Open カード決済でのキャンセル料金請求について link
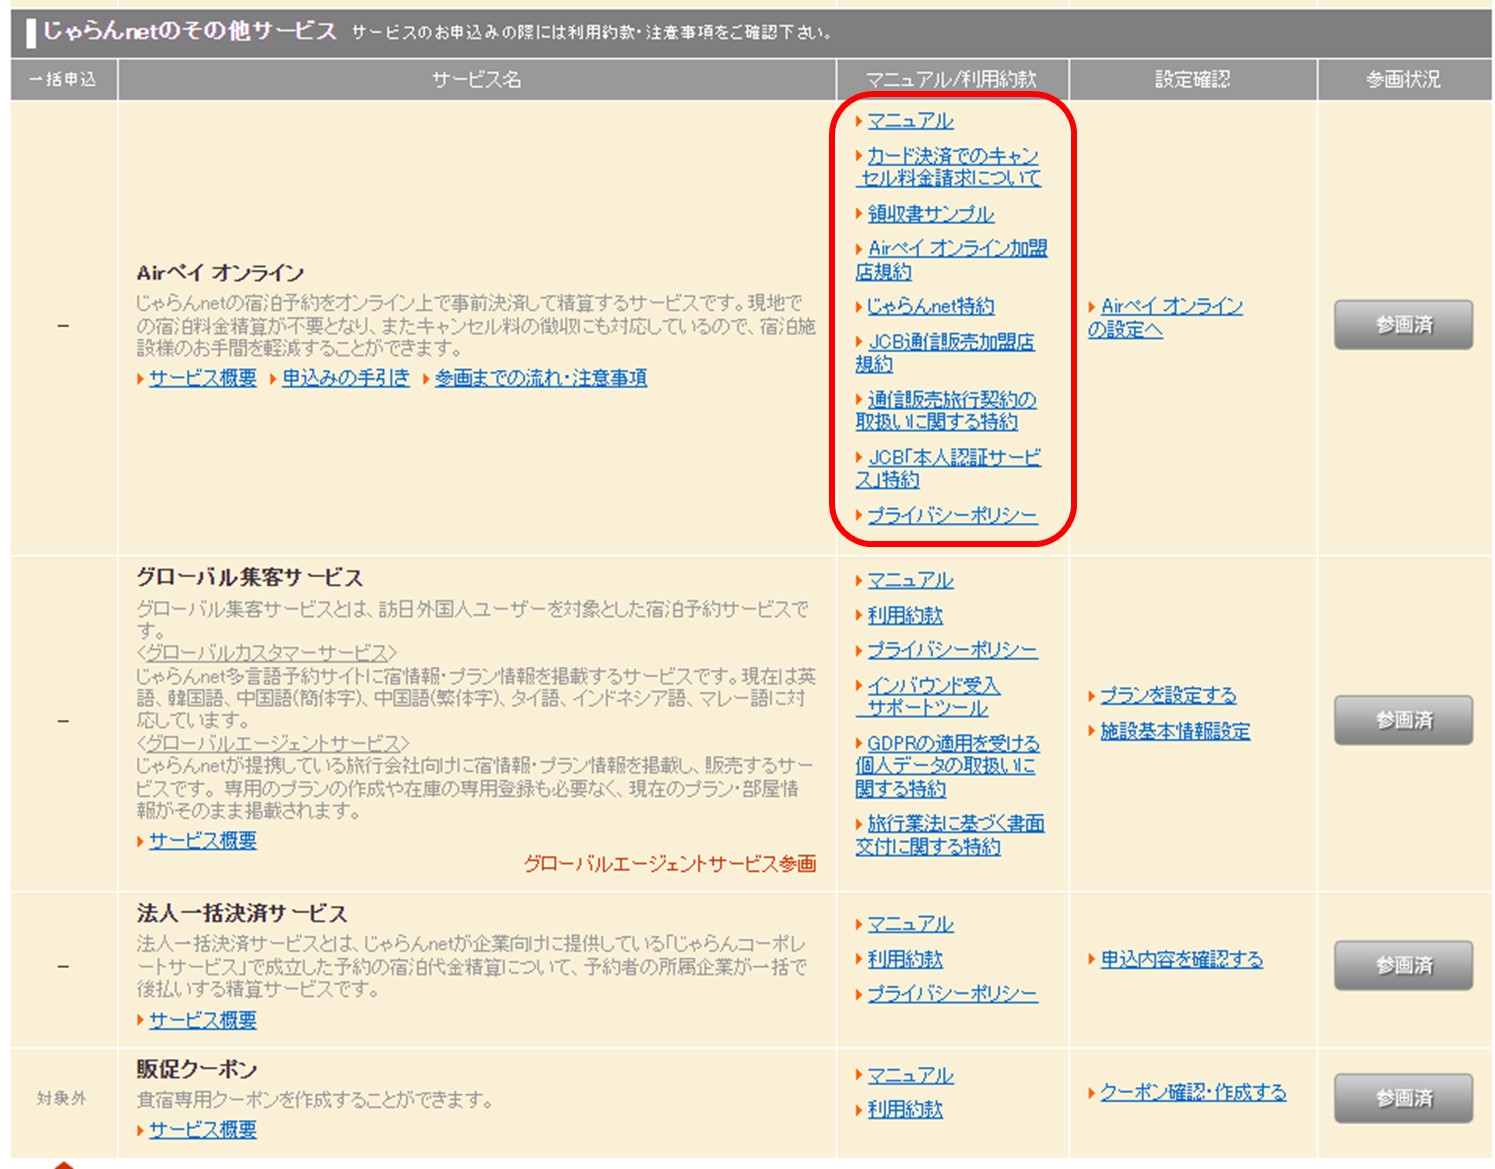The height and width of the screenshot is (1169, 1495). (x=951, y=157)
